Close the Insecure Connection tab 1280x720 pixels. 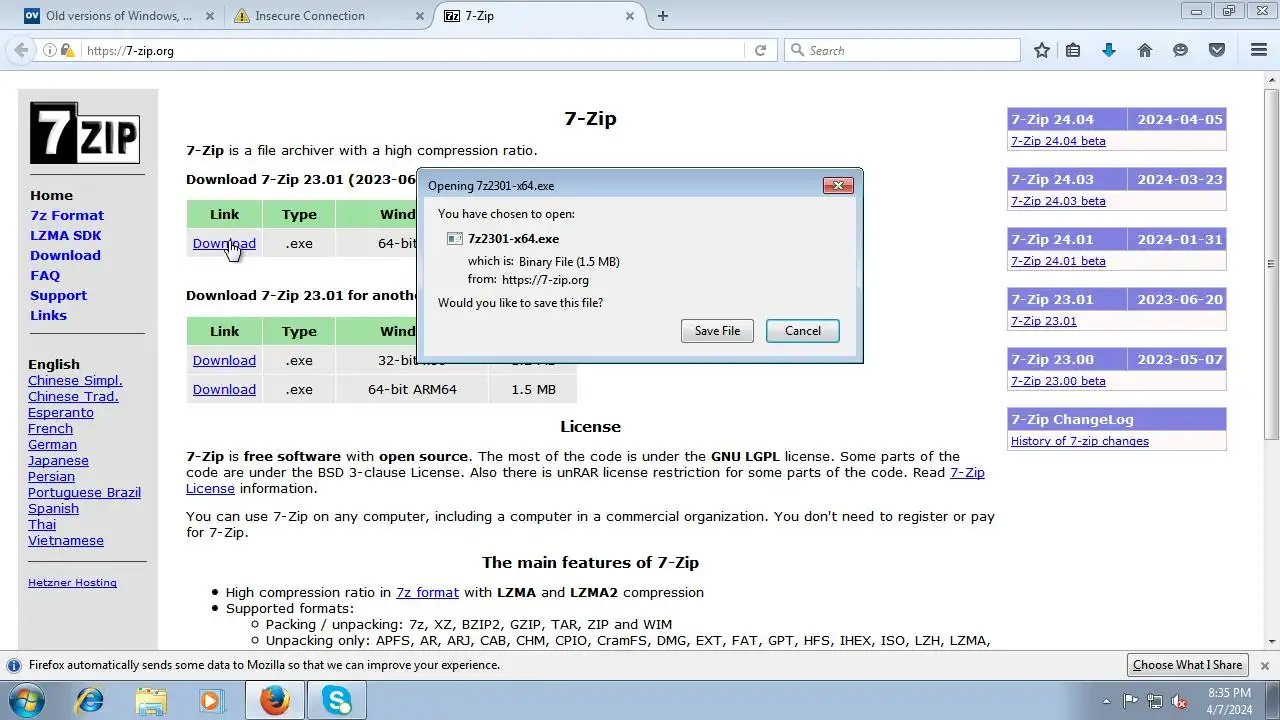[420, 16]
